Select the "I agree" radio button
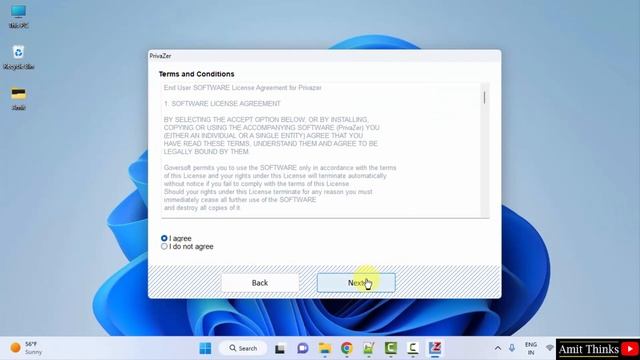This screenshot has width=640, height=360. 164,238
